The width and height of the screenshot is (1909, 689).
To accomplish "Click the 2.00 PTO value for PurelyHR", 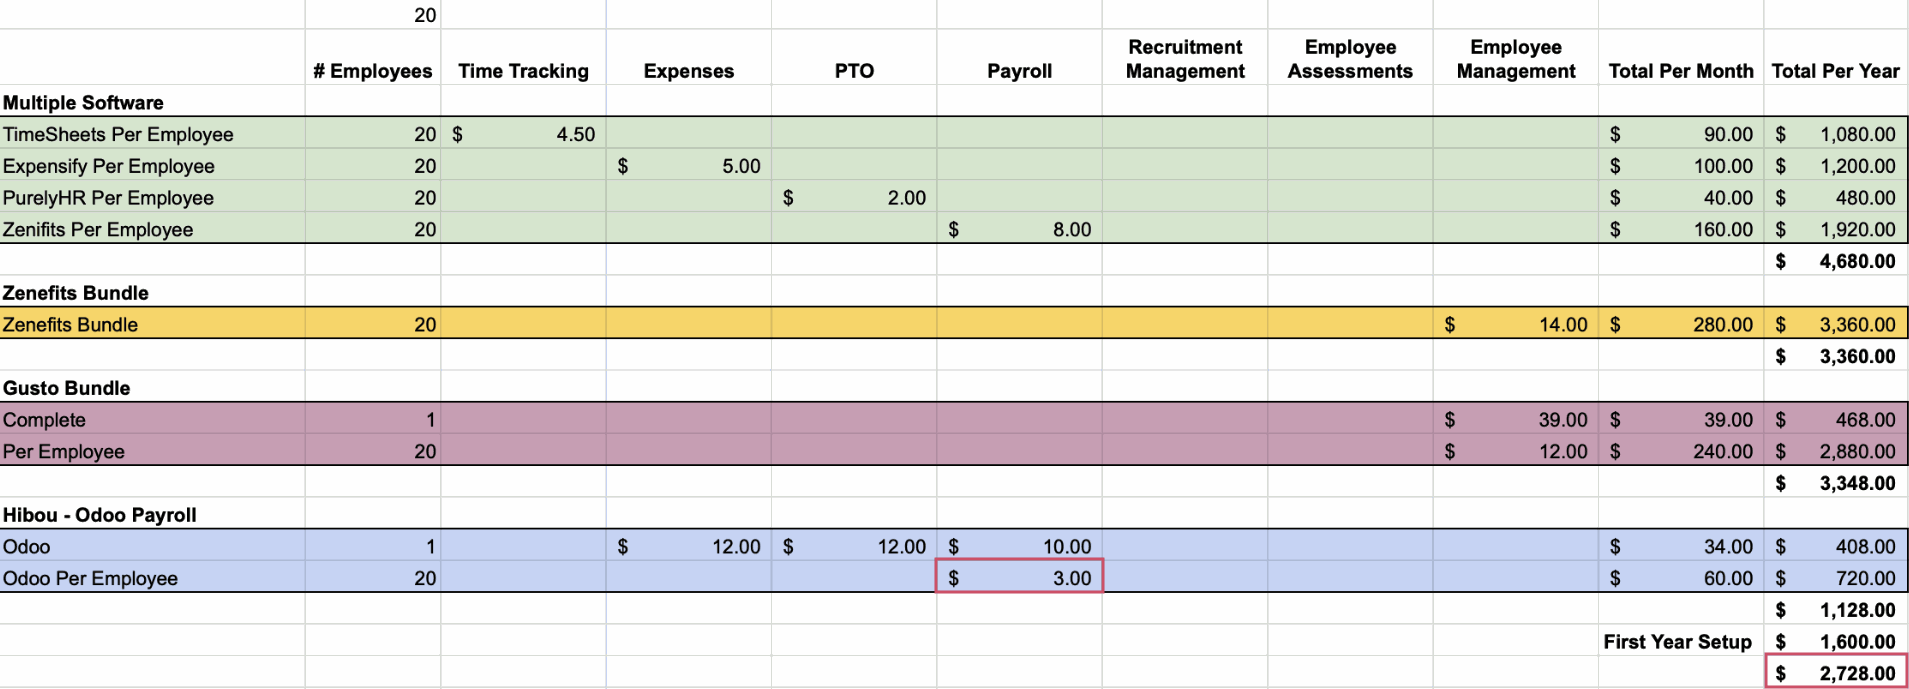I will 854,198.
